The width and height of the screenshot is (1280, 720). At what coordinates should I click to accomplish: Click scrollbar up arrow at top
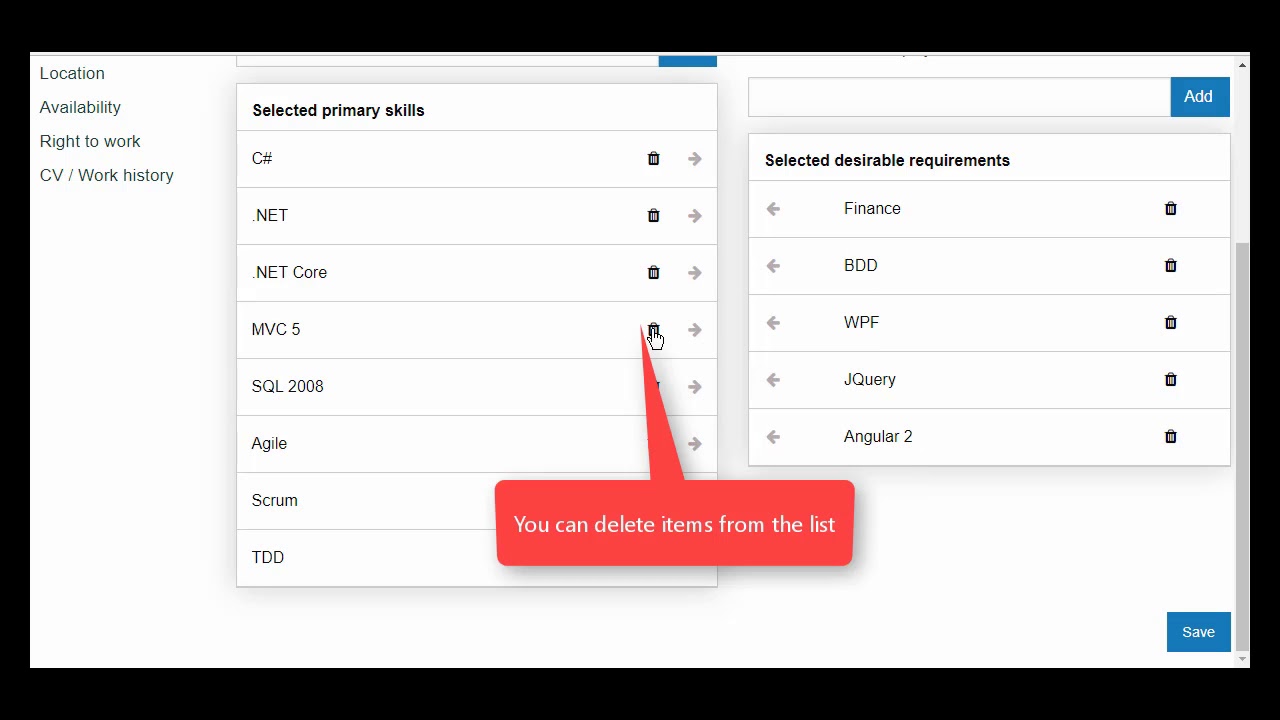1242,65
